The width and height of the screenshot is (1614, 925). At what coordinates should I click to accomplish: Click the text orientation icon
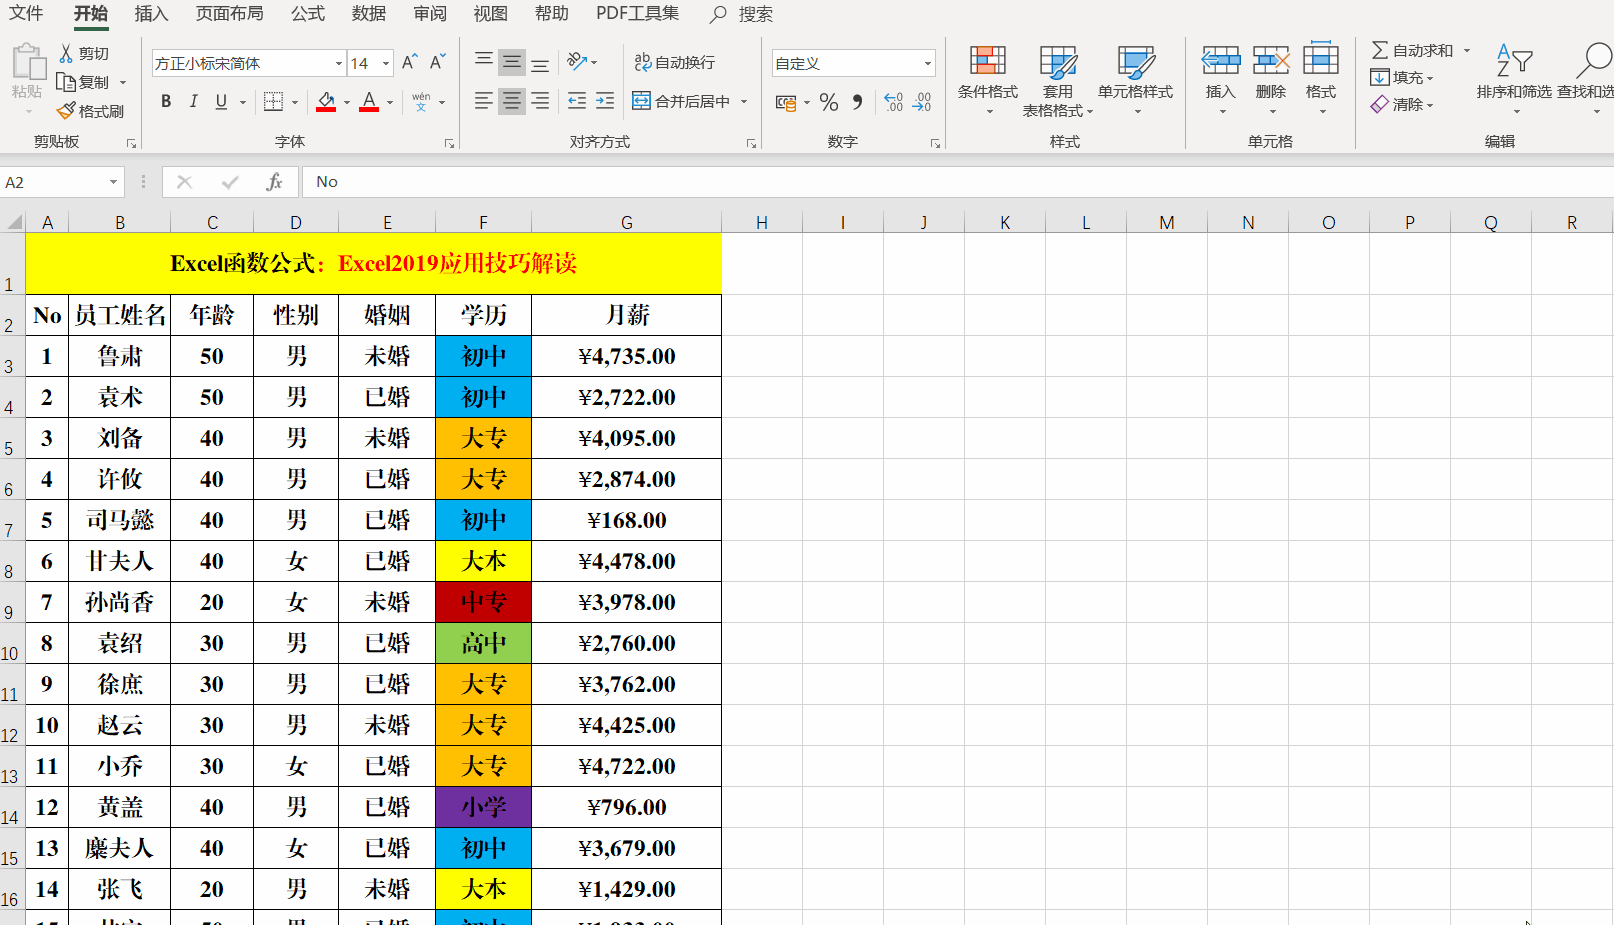point(577,62)
